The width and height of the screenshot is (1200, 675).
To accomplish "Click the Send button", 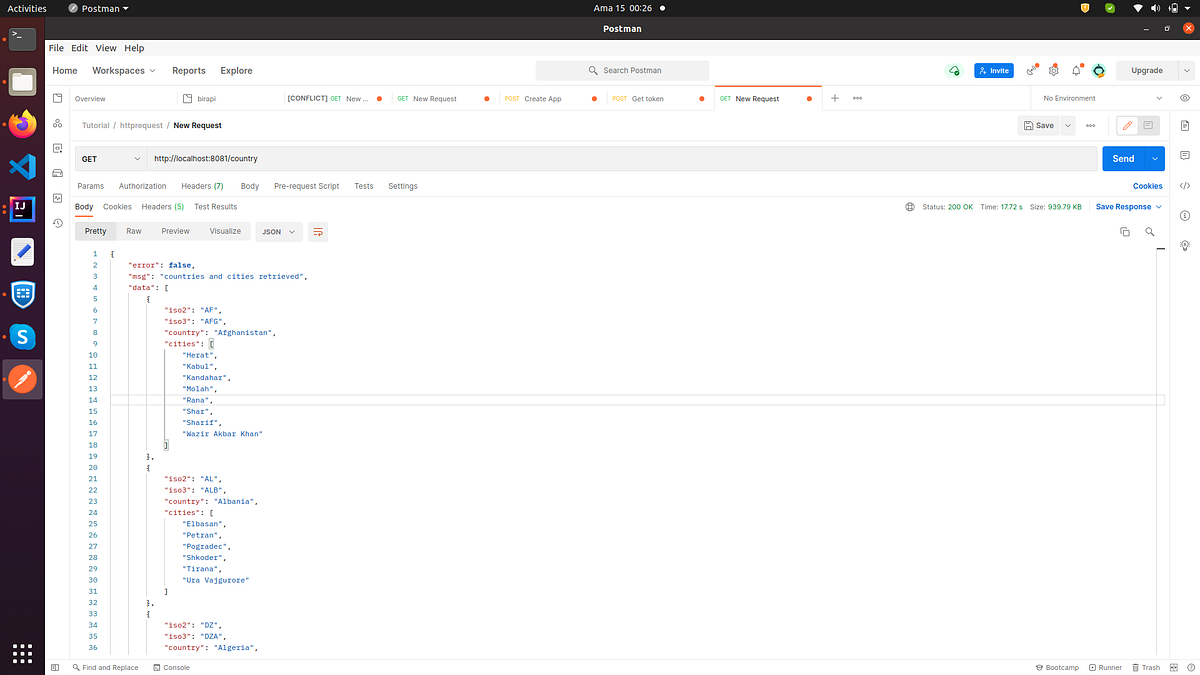I will tap(1122, 158).
